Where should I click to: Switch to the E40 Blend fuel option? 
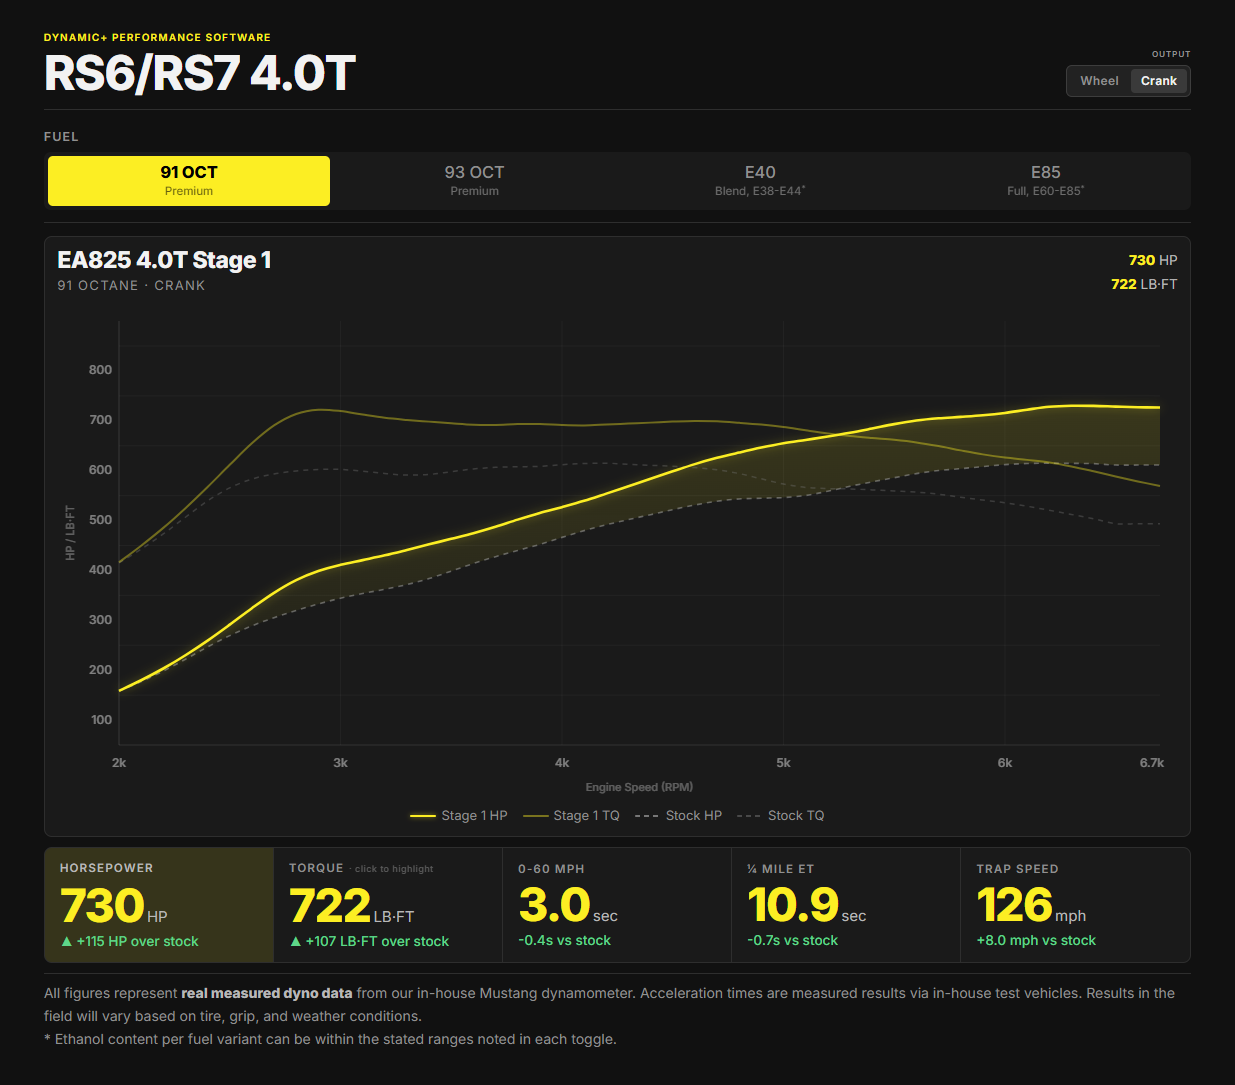760,181
